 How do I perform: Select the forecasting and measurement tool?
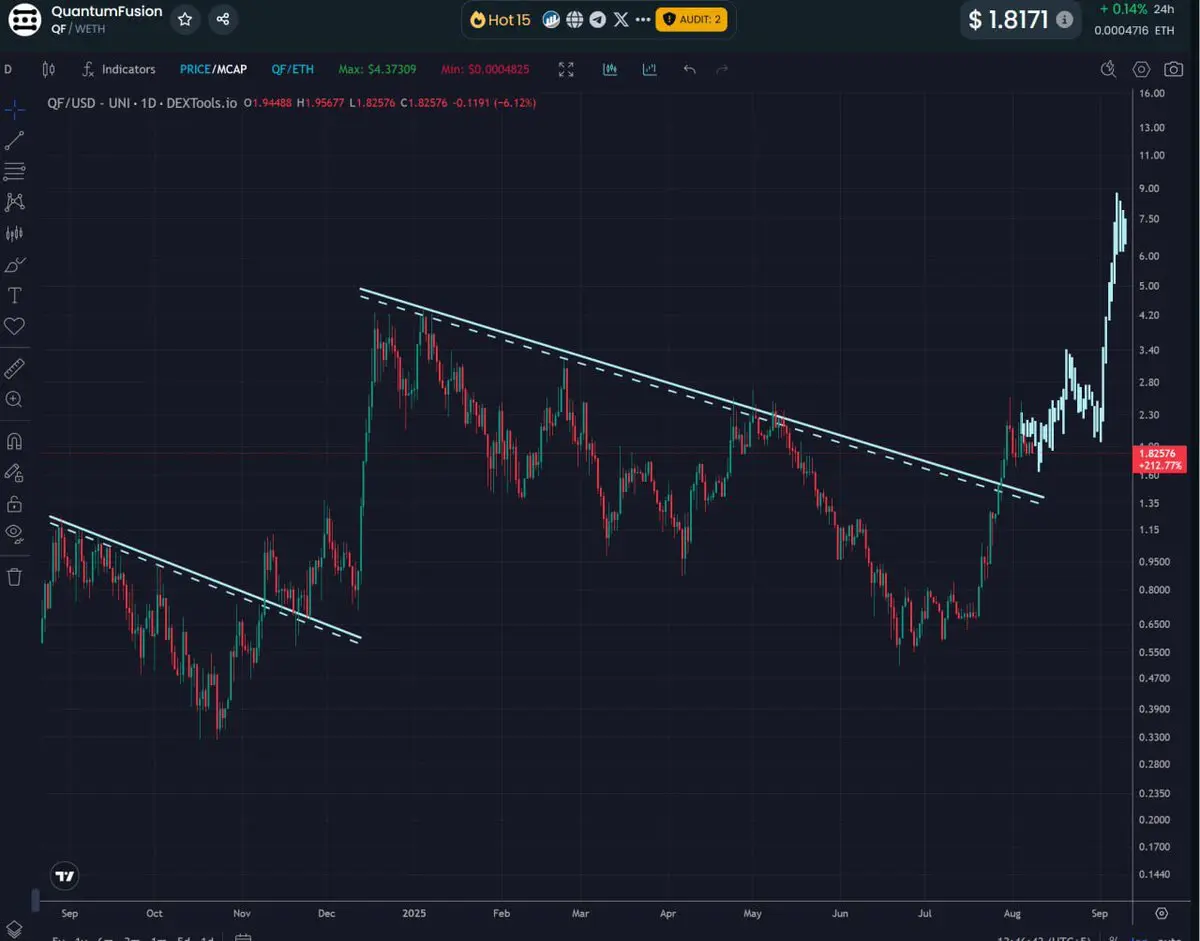click(14, 233)
